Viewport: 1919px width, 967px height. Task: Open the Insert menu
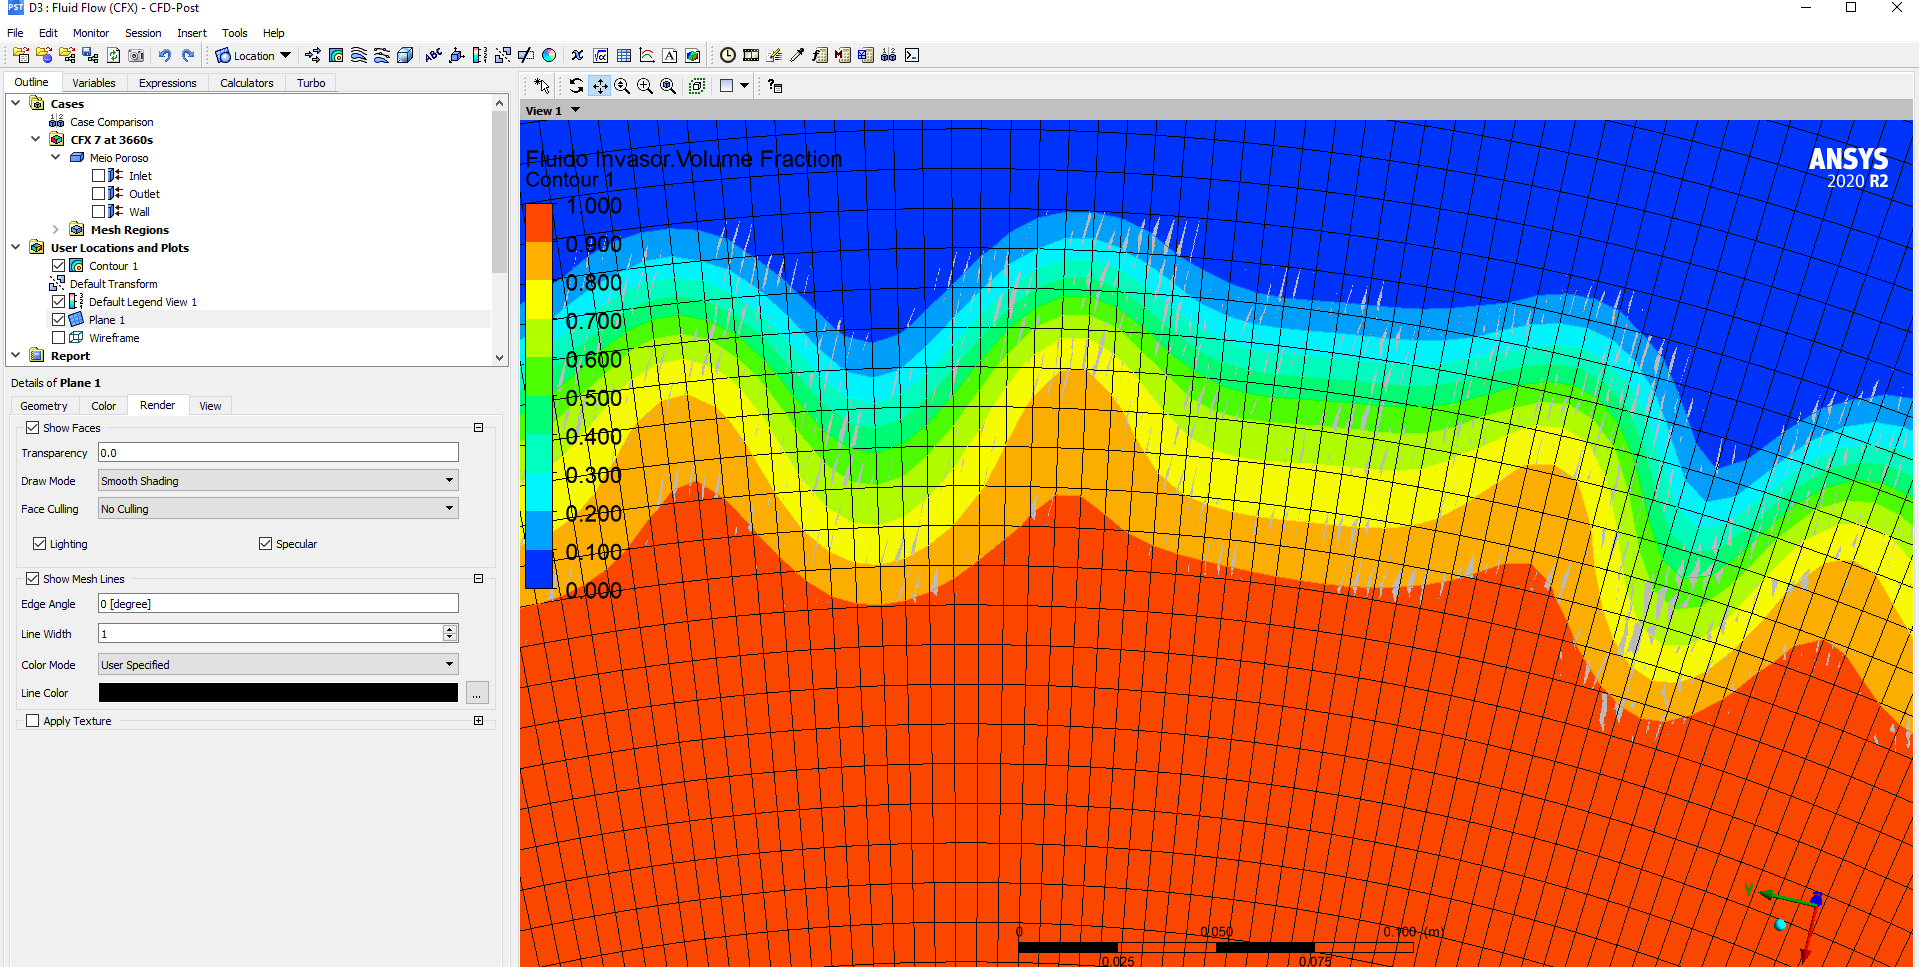pyautogui.click(x=191, y=33)
